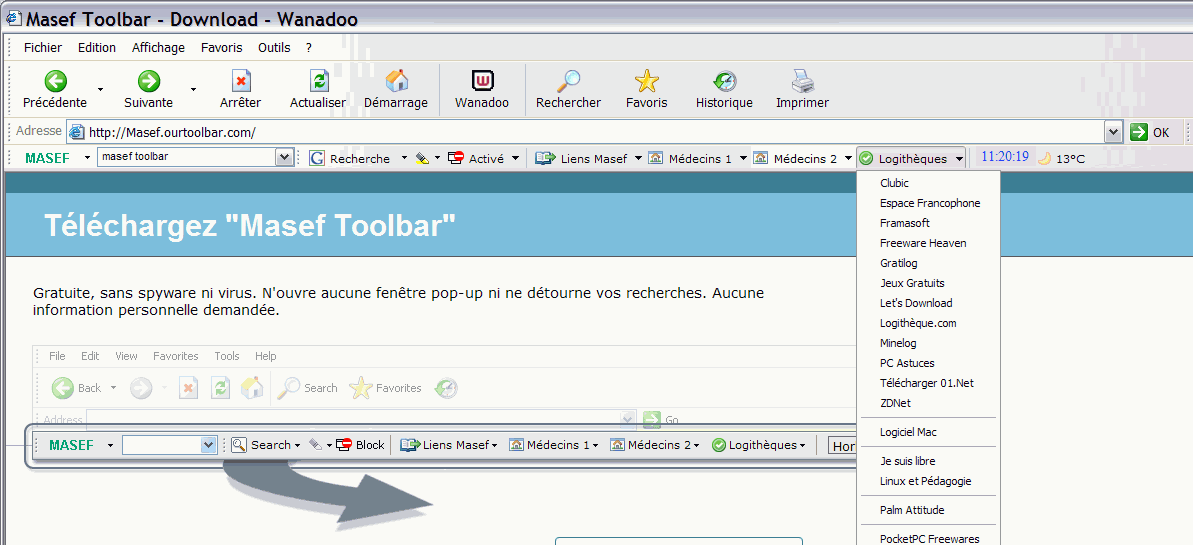Open Favoris star icon
The height and width of the screenshot is (545, 1193).
tap(647, 81)
